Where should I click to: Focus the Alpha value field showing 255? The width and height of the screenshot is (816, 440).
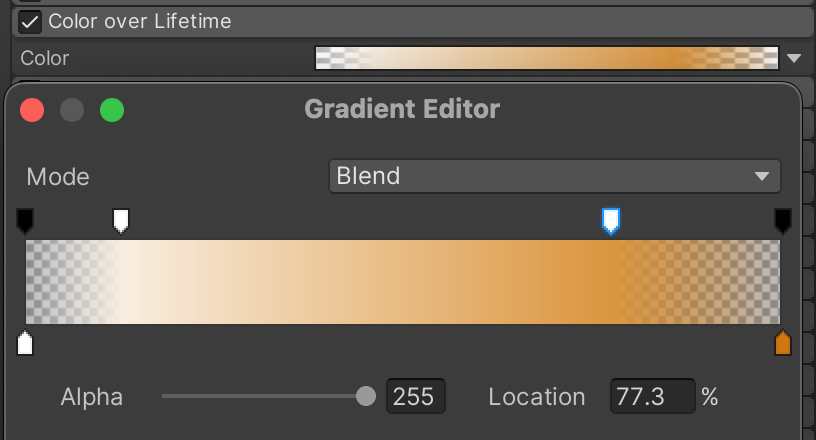[414, 397]
